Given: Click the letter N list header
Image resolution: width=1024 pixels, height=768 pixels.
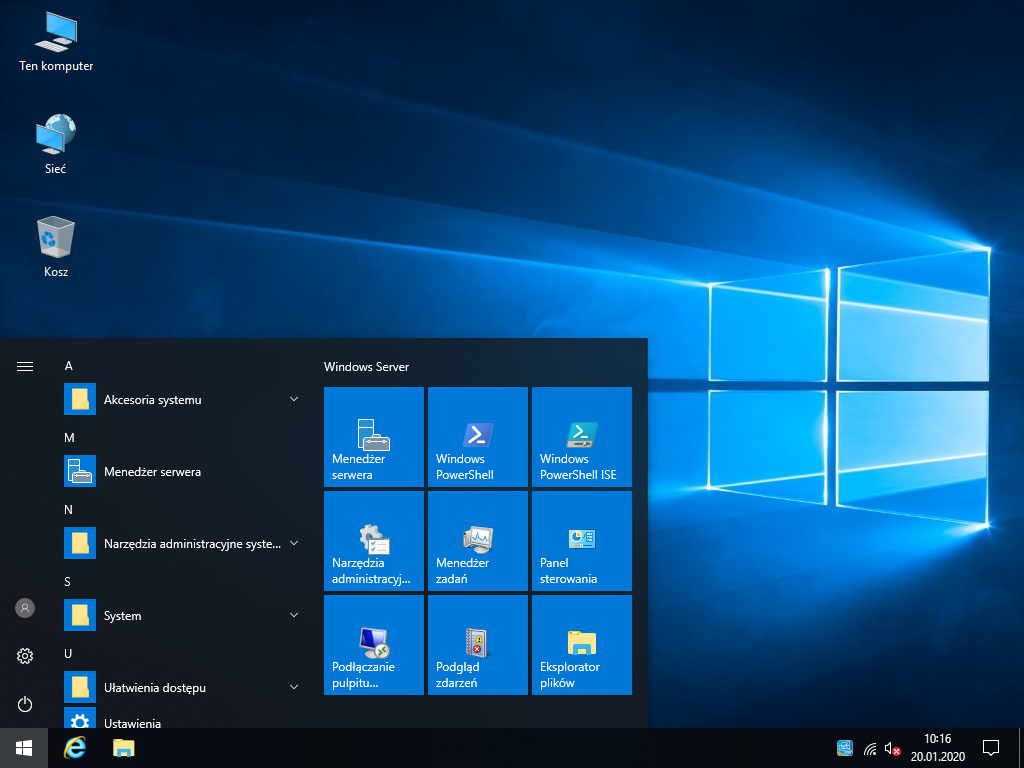Looking at the screenshot, I should (x=69, y=509).
